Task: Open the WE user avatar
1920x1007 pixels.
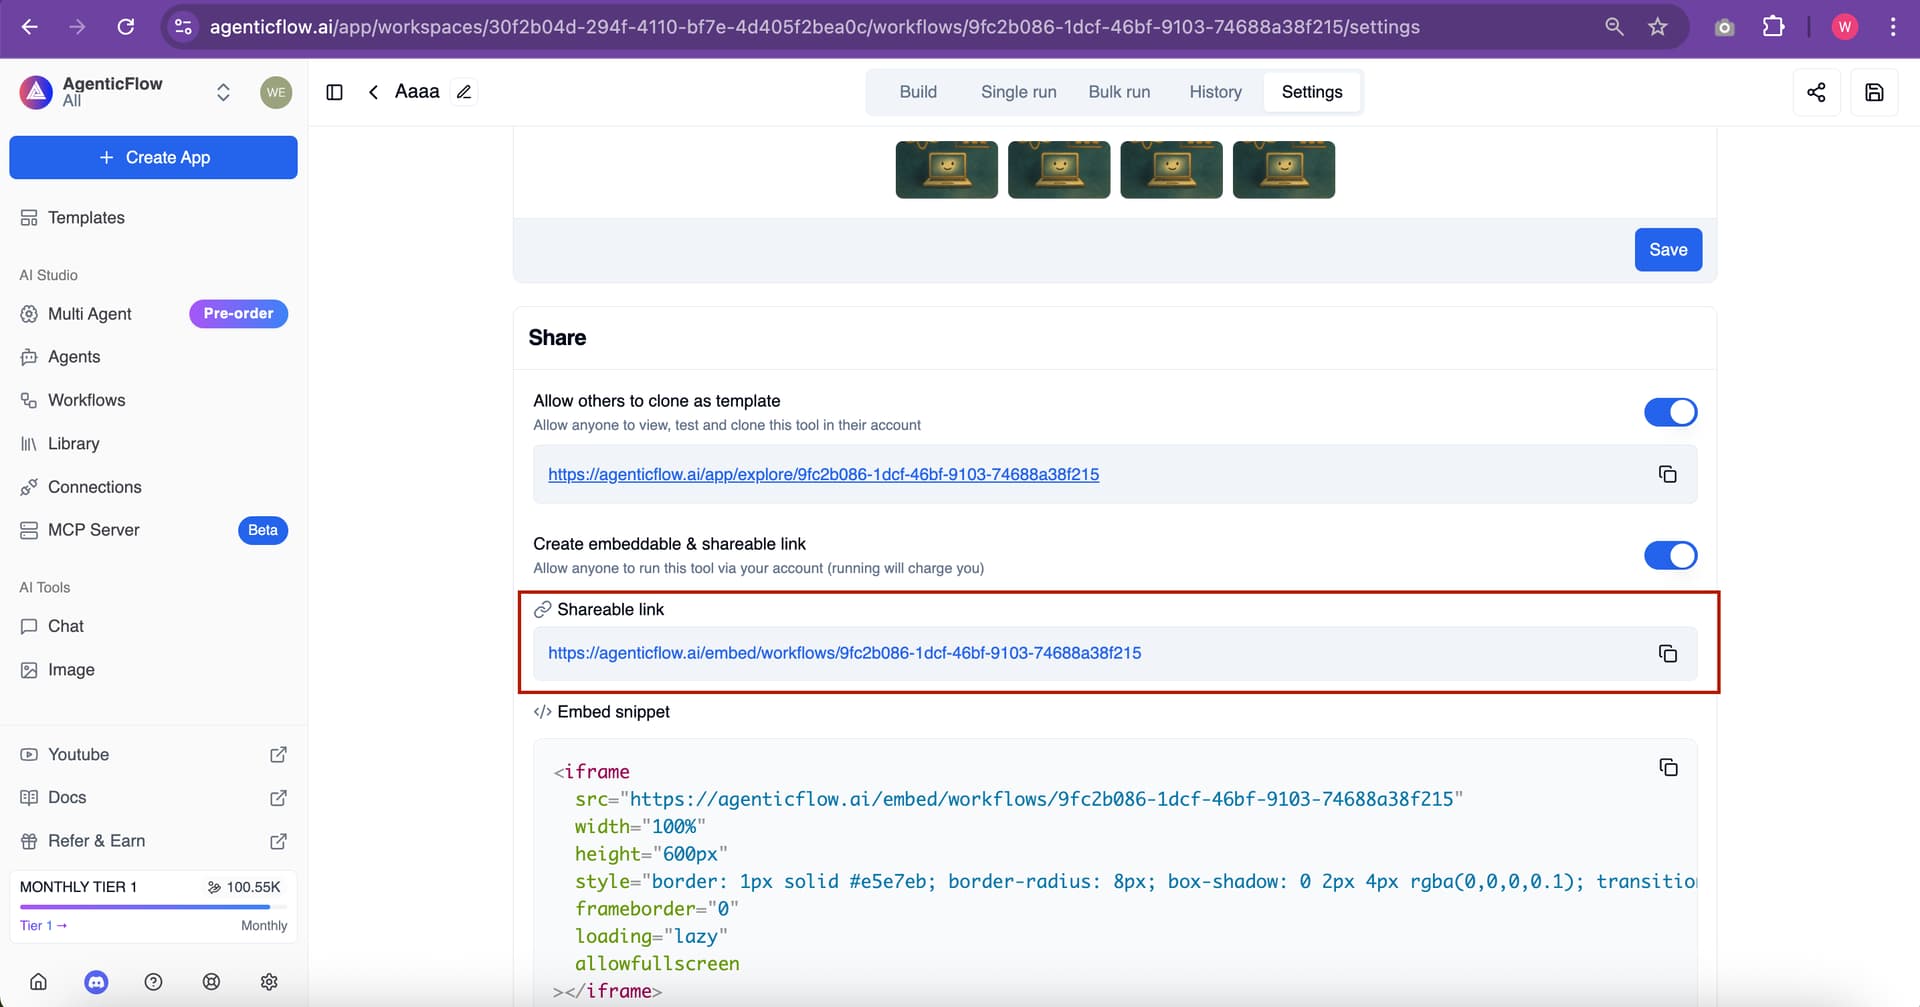Action: [276, 92]
